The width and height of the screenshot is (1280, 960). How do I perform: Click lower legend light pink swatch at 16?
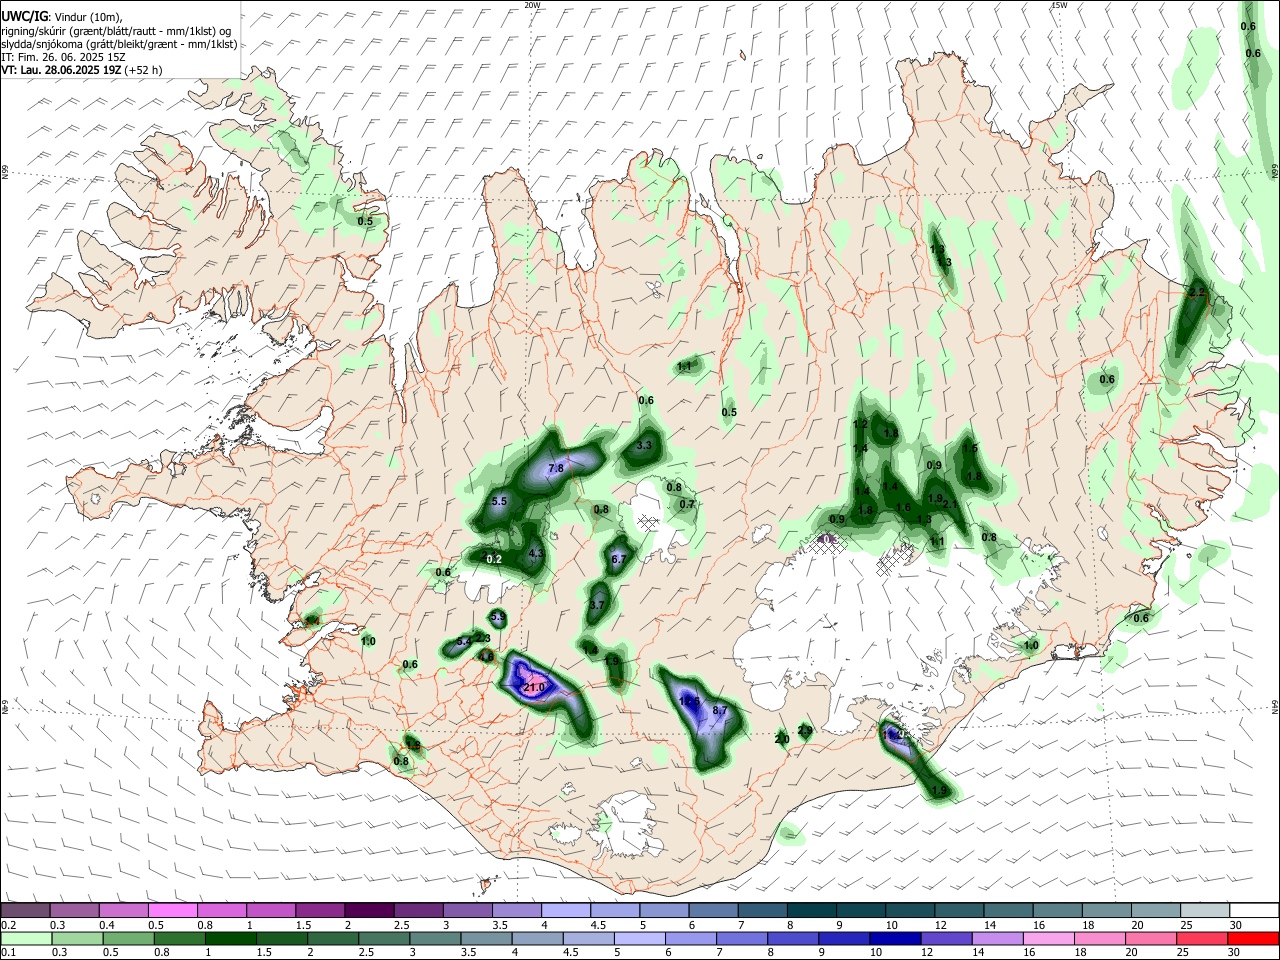pos(1048,939)
